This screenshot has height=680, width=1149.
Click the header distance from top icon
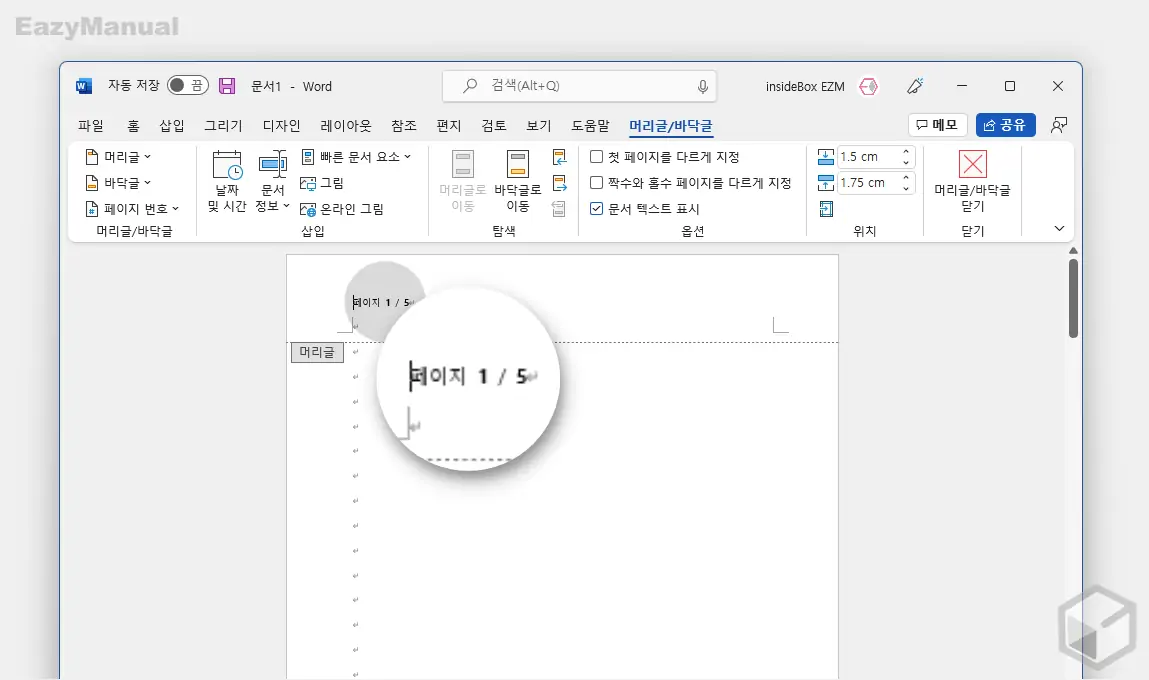pyautogui.click(x=826, y=157)
